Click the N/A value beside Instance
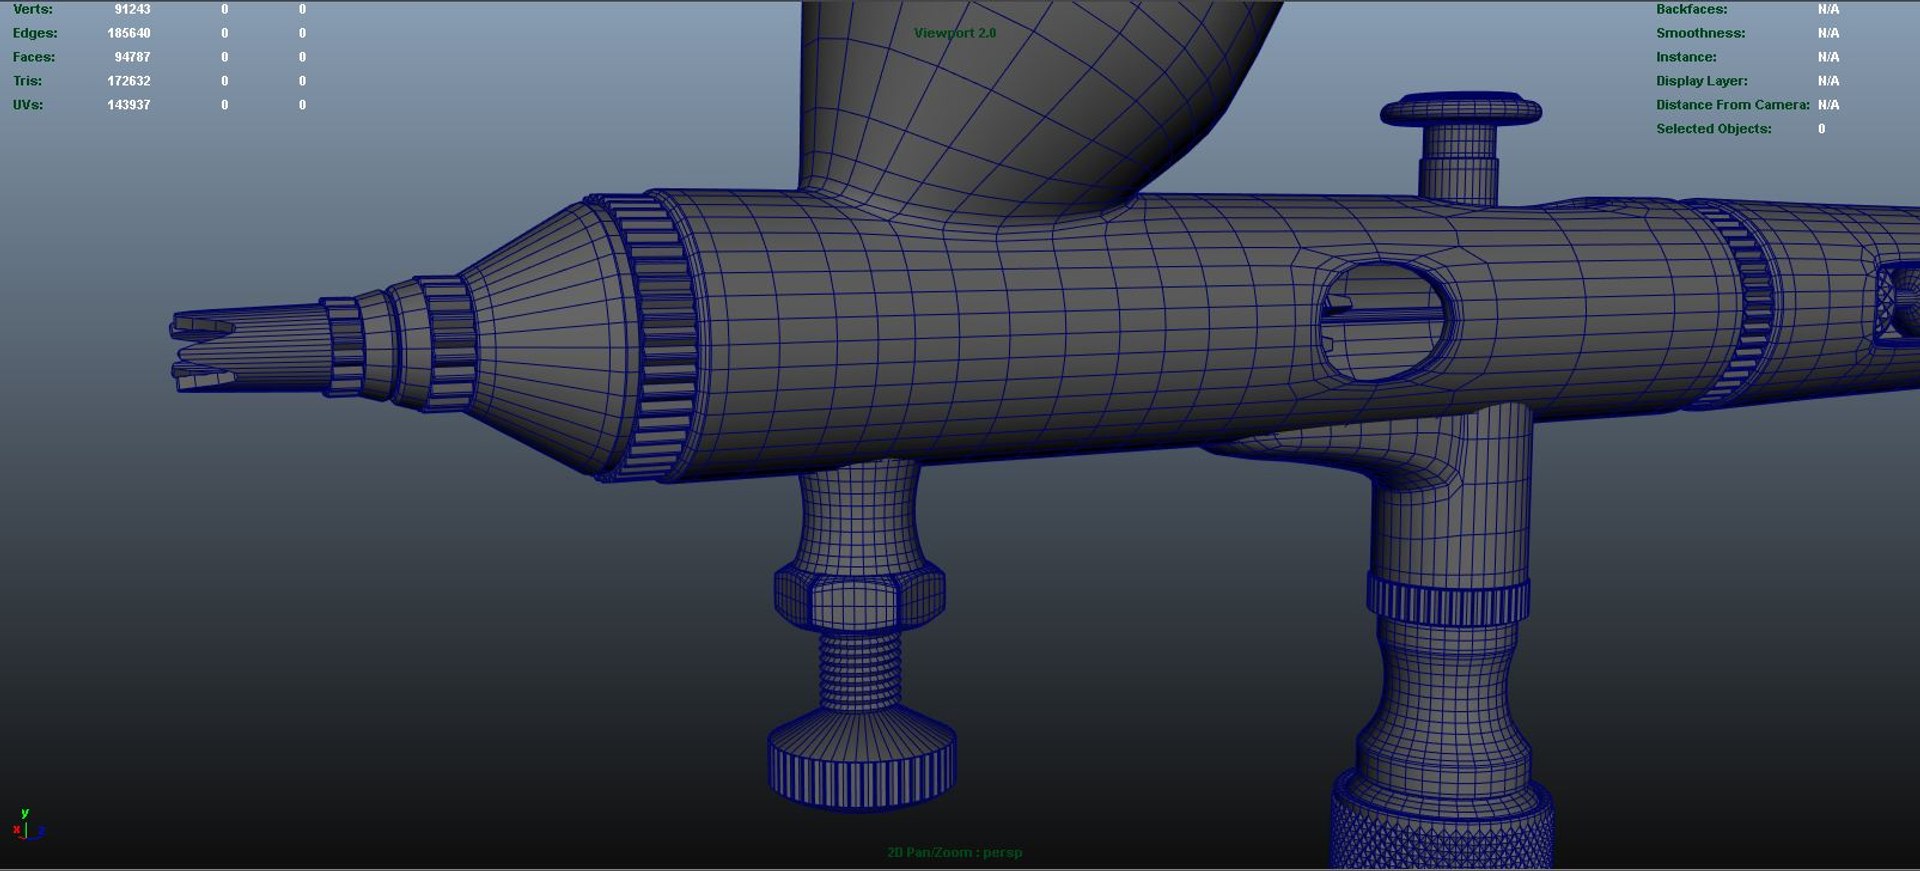This screenshot has width=1920, height=871. [1828, 57]
